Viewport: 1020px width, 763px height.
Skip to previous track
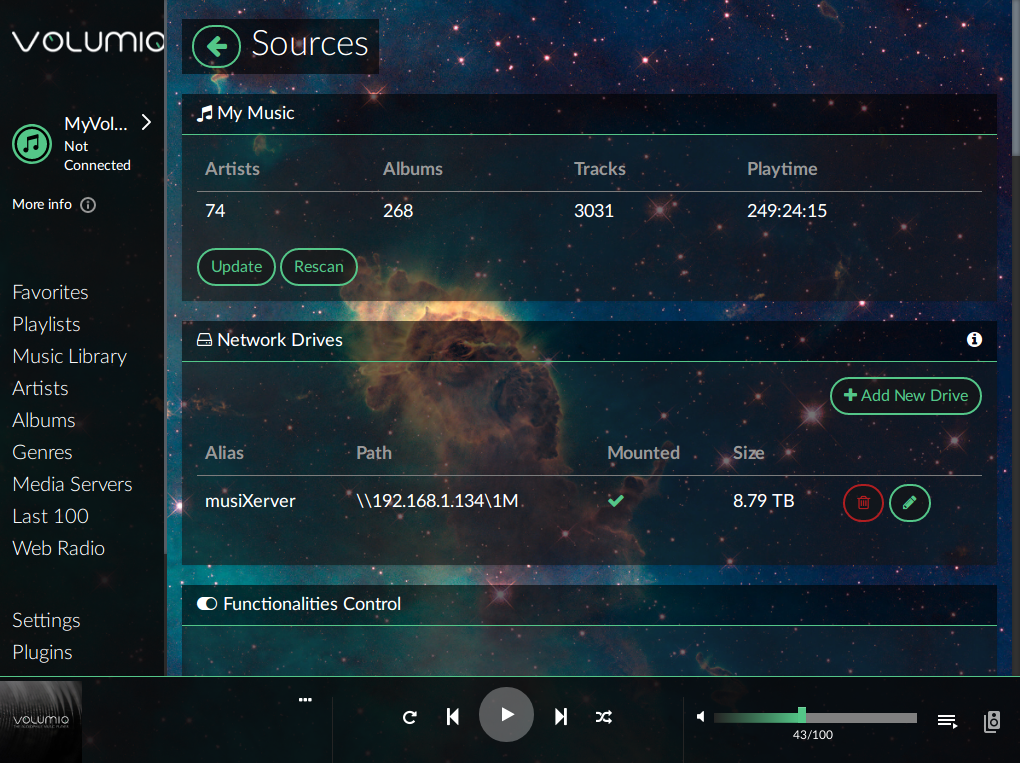(453, 717)
